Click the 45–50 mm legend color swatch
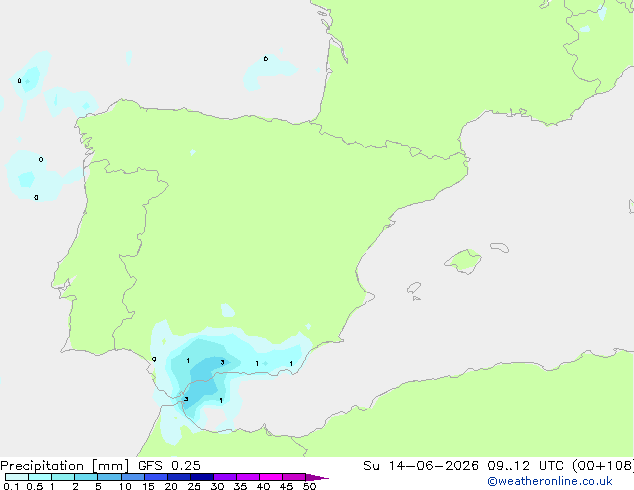This screenshot has width=634, height=490. pyautogui.click(x=294, y=477)
